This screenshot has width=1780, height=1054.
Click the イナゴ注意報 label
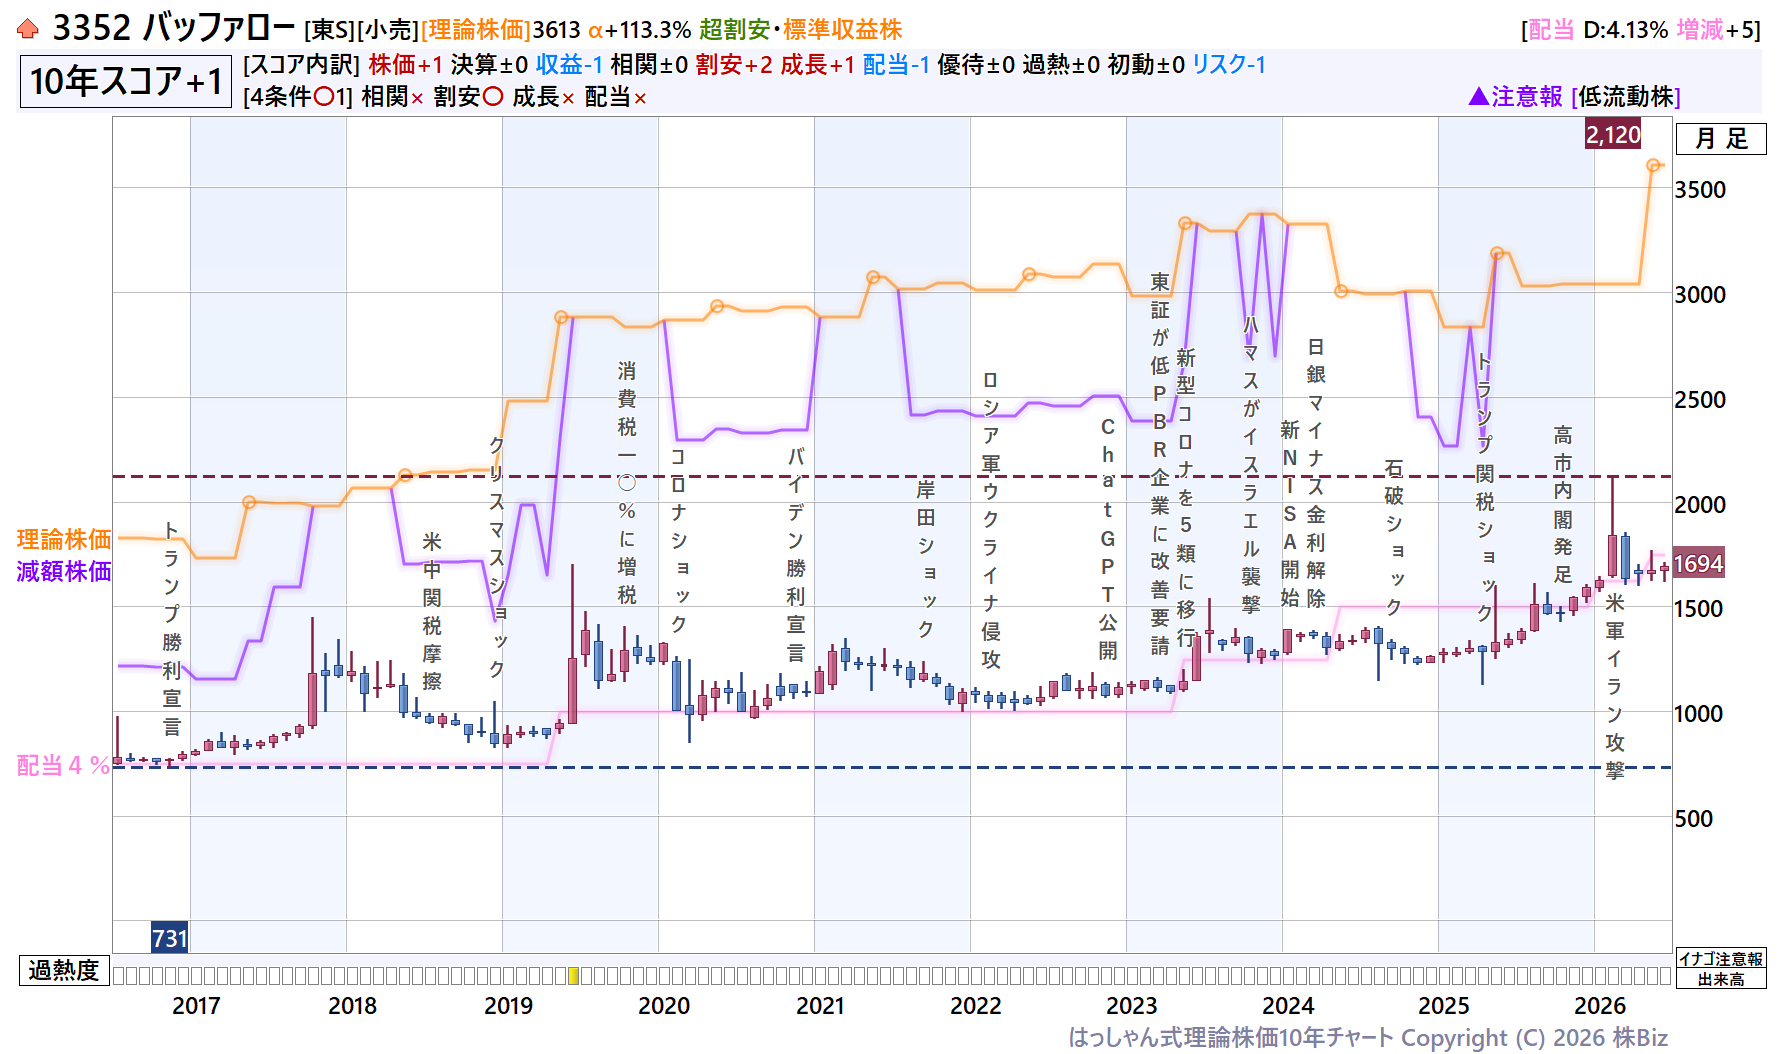1721,959
